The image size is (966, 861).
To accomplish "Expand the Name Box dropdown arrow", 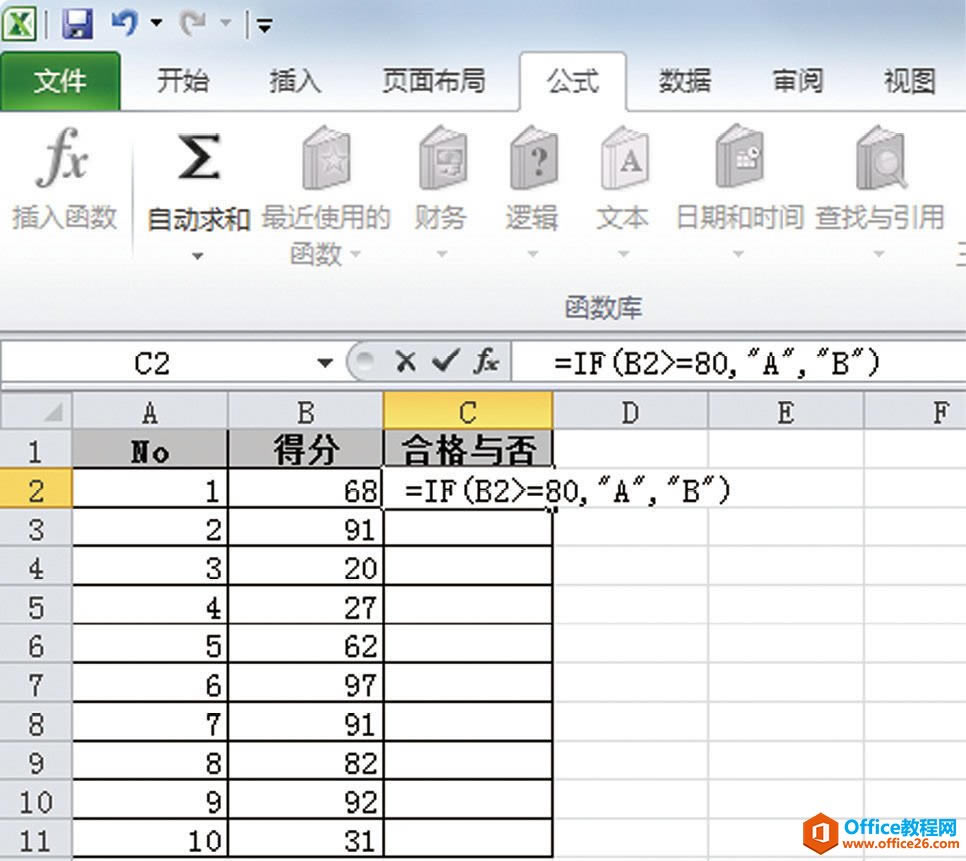I will (x=325, y=363).
